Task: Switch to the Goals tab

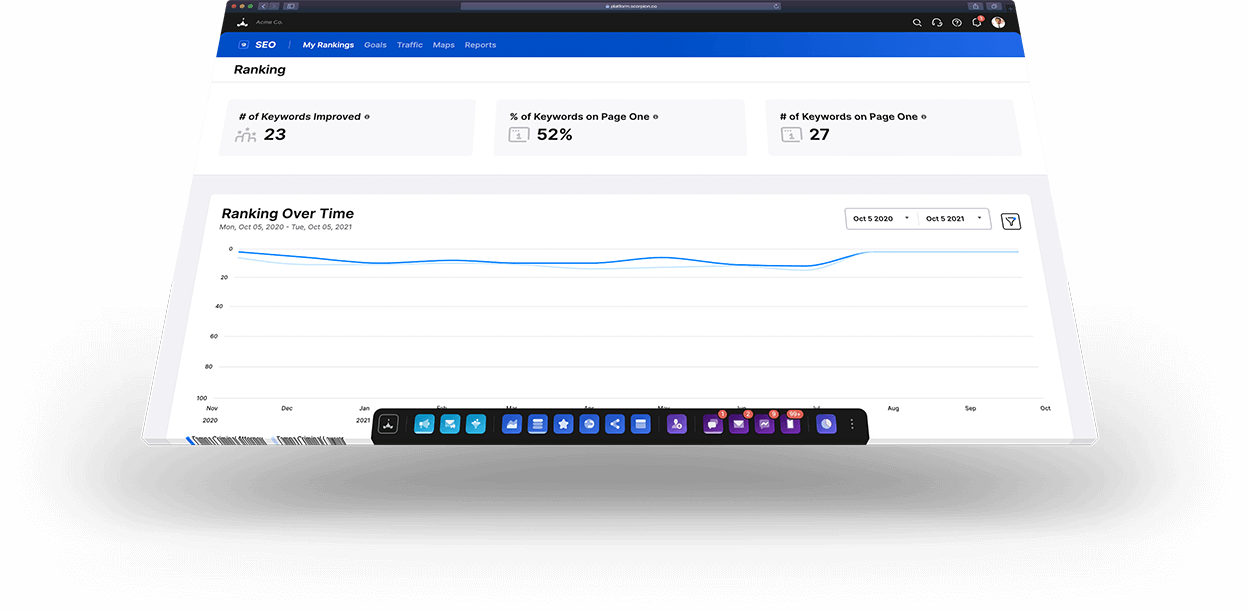Action: [375, 45]
